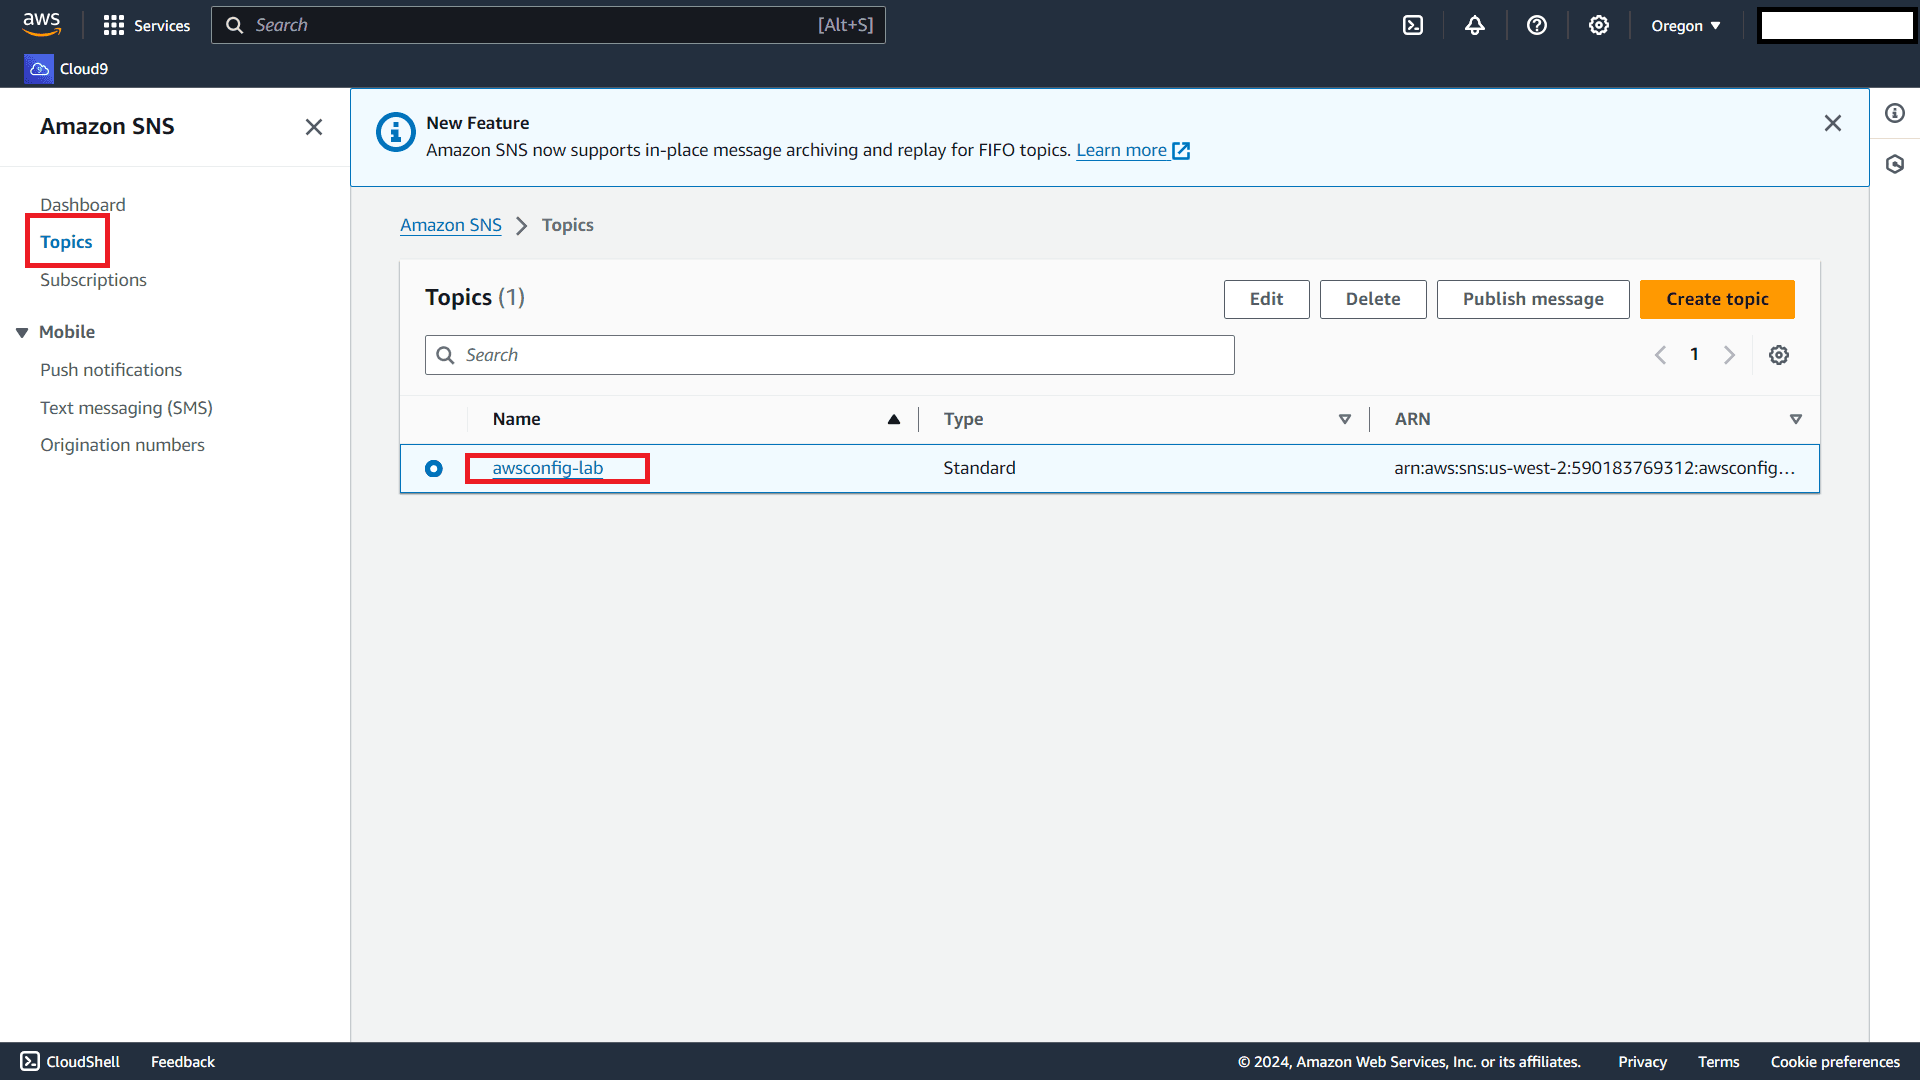Open the help question mark icon

pos(1537,25)
